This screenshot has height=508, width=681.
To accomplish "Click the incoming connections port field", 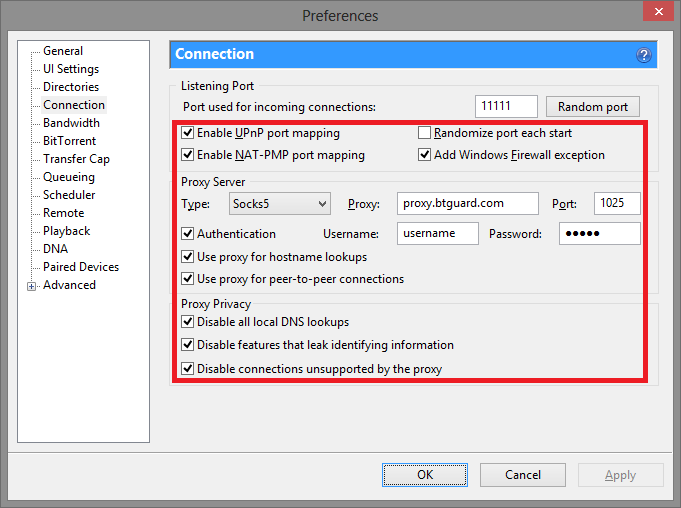I will click(506, 107).
